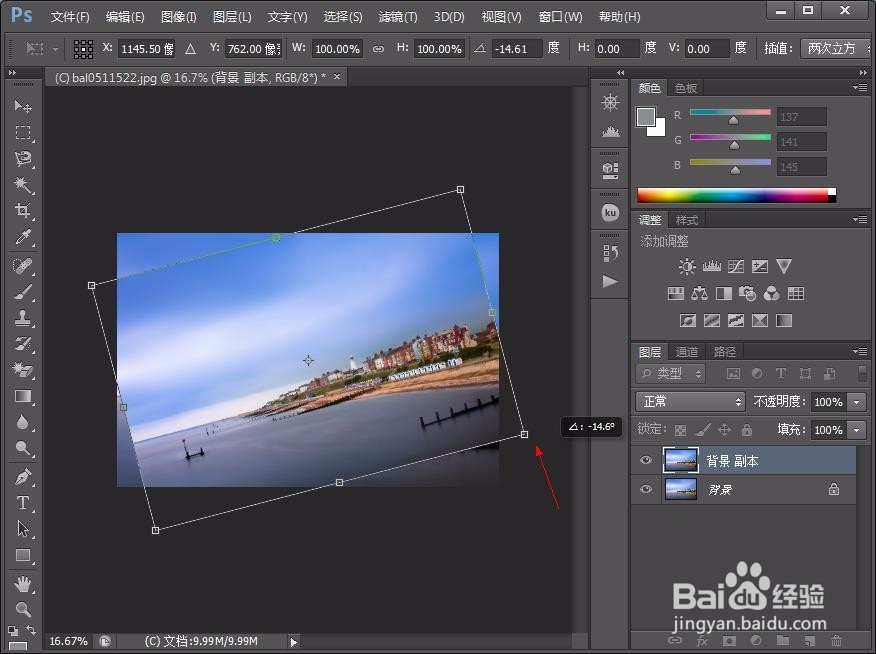The height and width of the screenshot is (654, 876).
Task: Toggle relative positioning triangle for reference point
Action: point(191,49)
